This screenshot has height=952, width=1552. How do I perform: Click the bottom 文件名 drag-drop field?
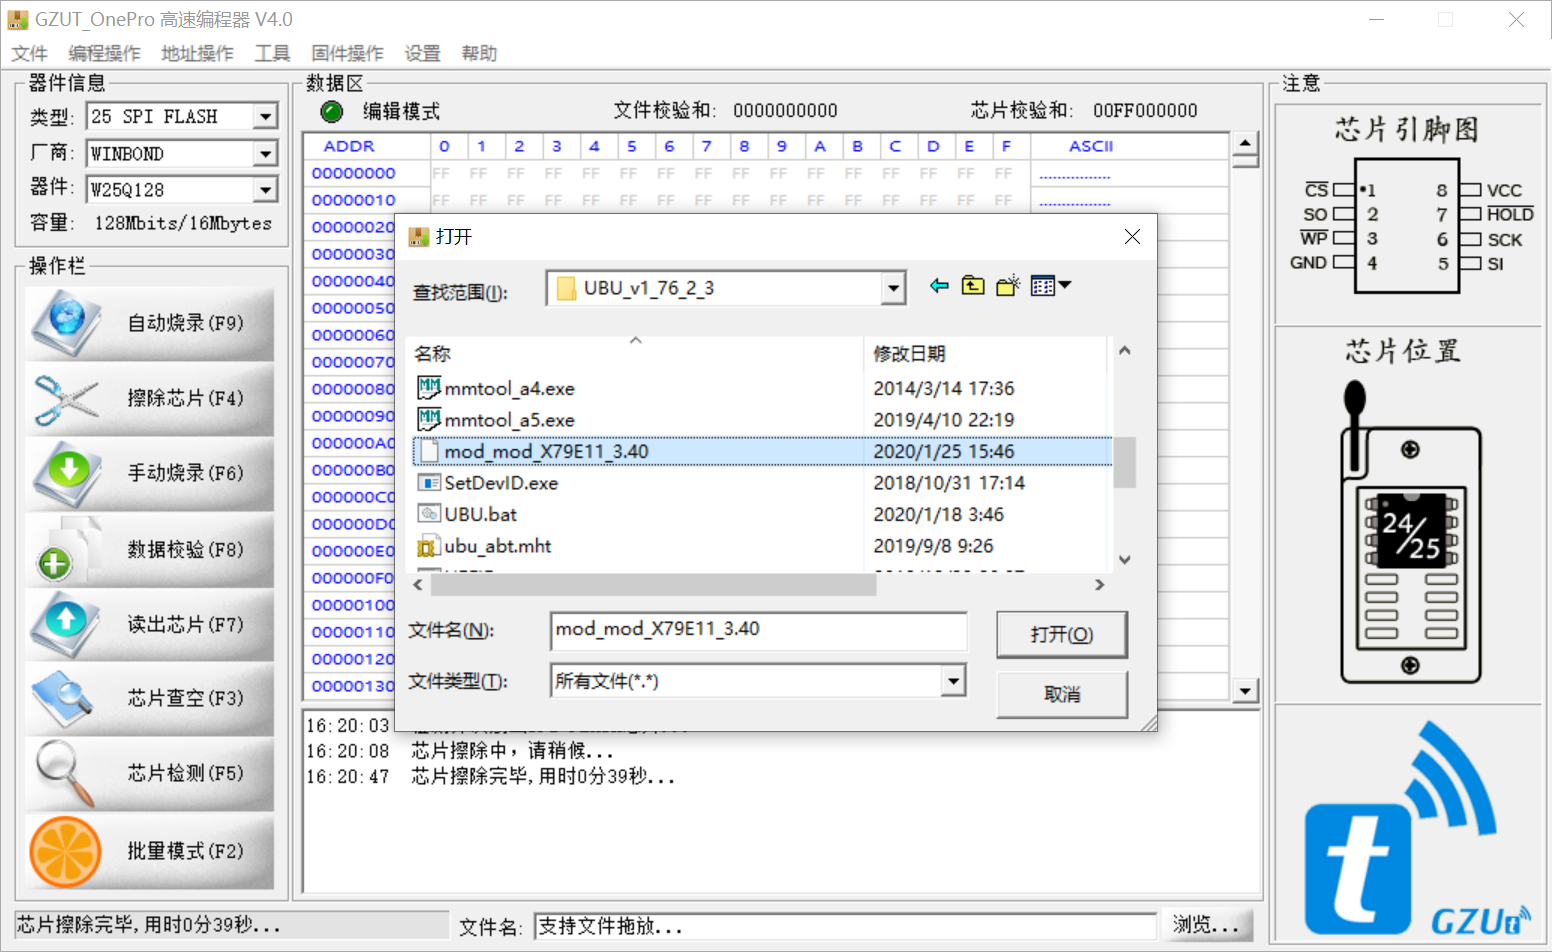click(x=845, y=926)
